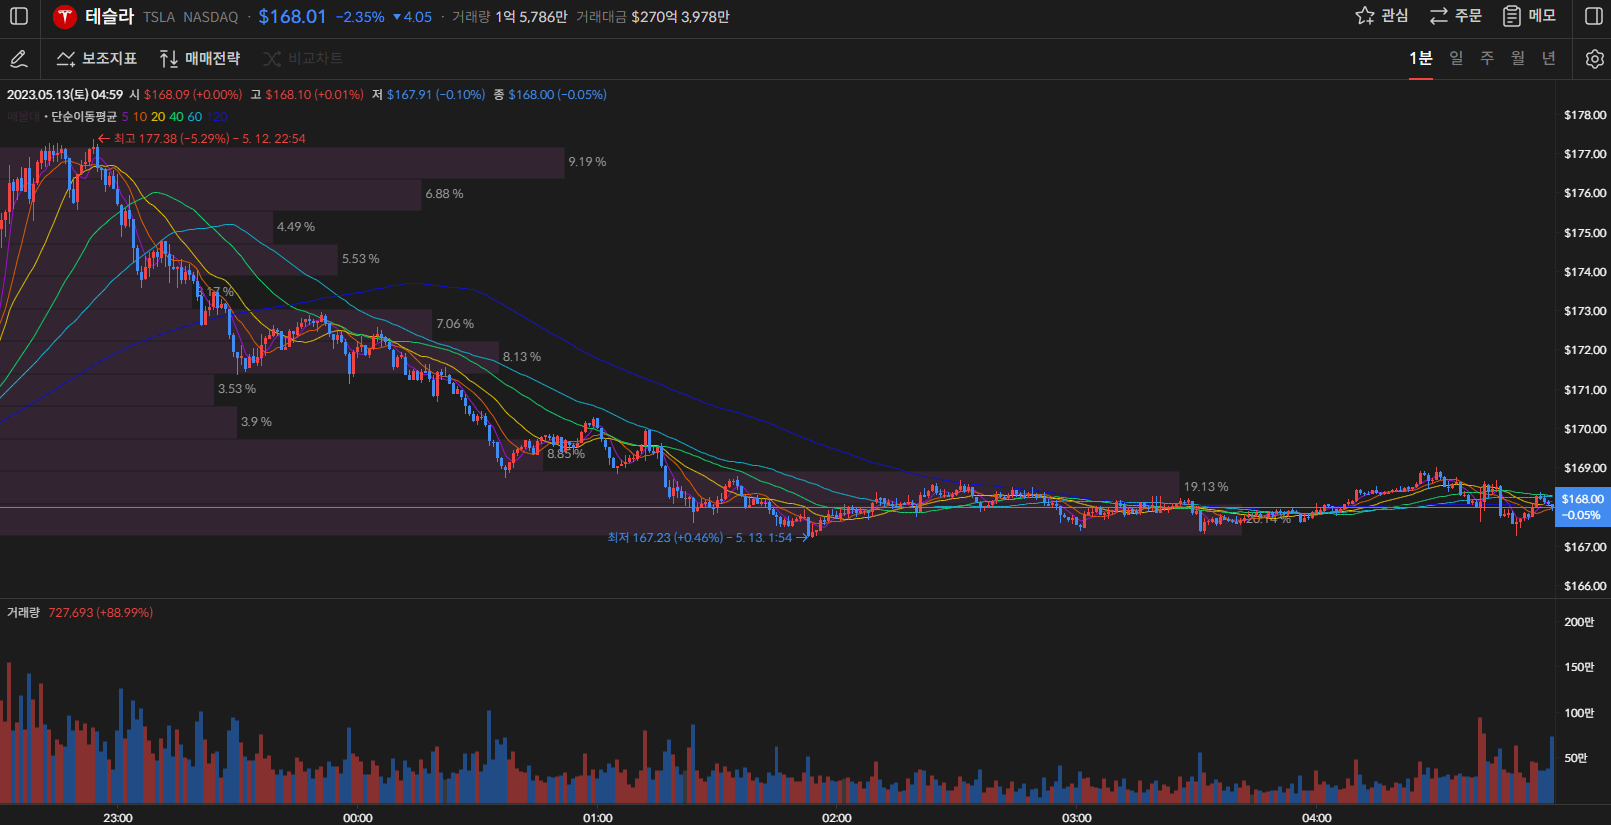Toggle the 40-period moving average label
This screenshot has width=1611, height=825.
[x=176, y=117]
